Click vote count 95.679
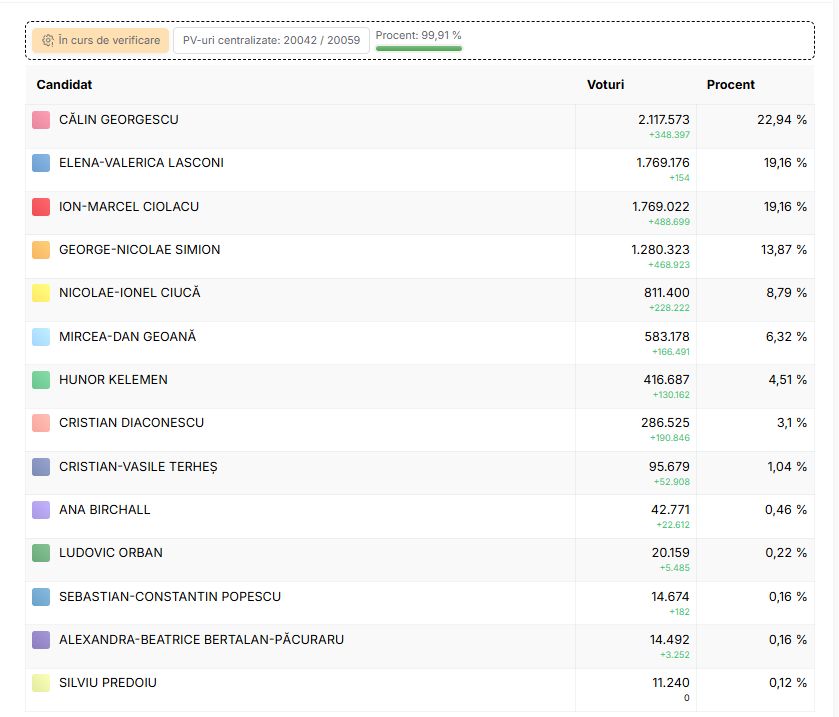 [x=669, y=467]
